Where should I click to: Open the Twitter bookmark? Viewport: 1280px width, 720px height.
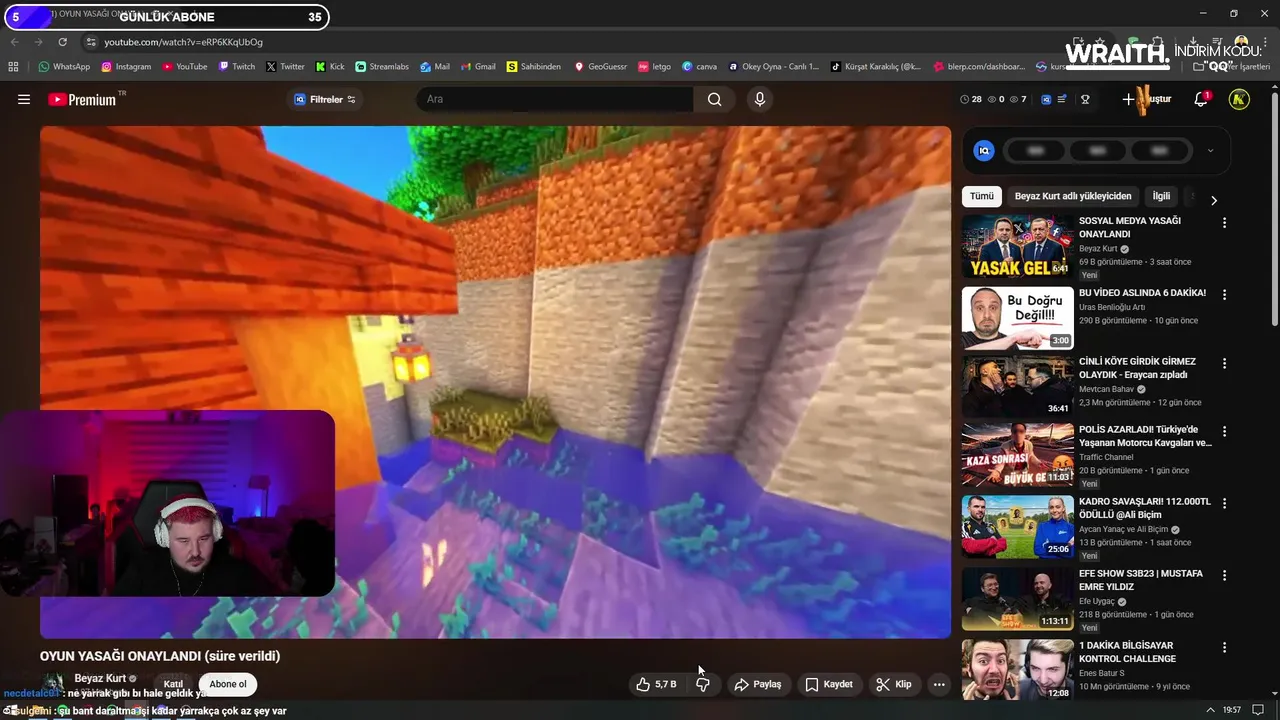coord(285,66)
